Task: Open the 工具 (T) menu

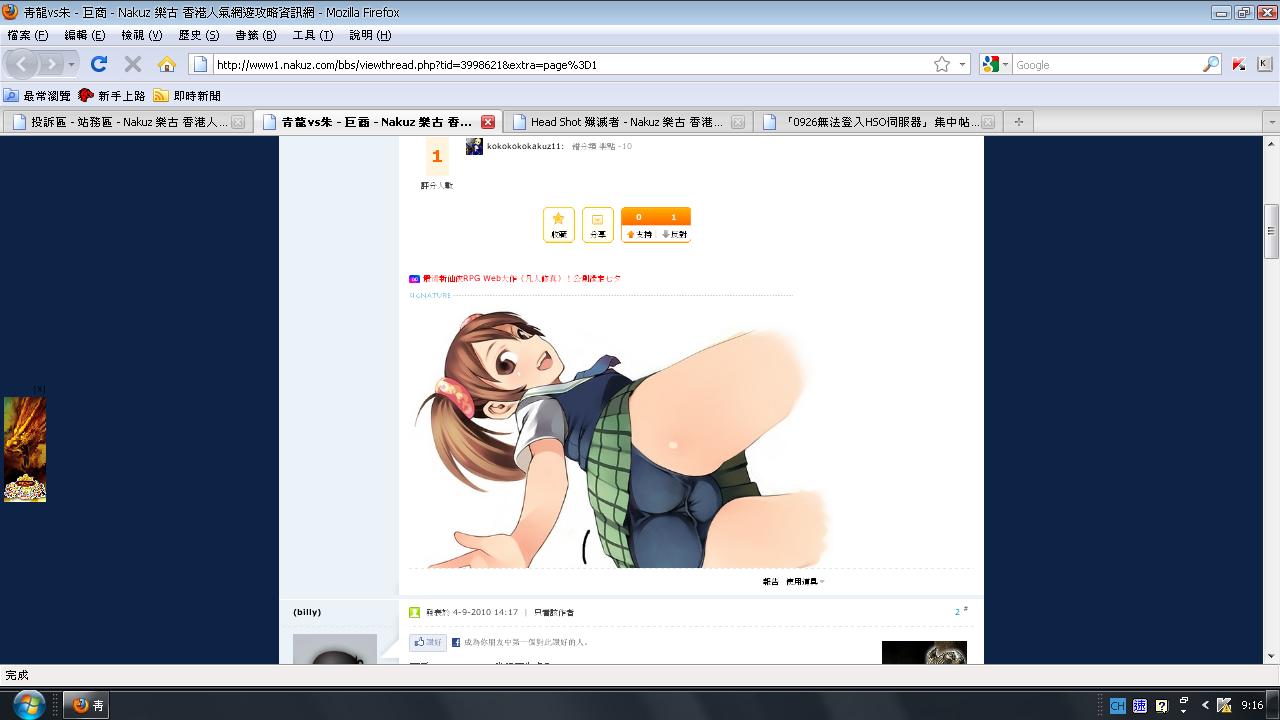Action: pos(312,35)
